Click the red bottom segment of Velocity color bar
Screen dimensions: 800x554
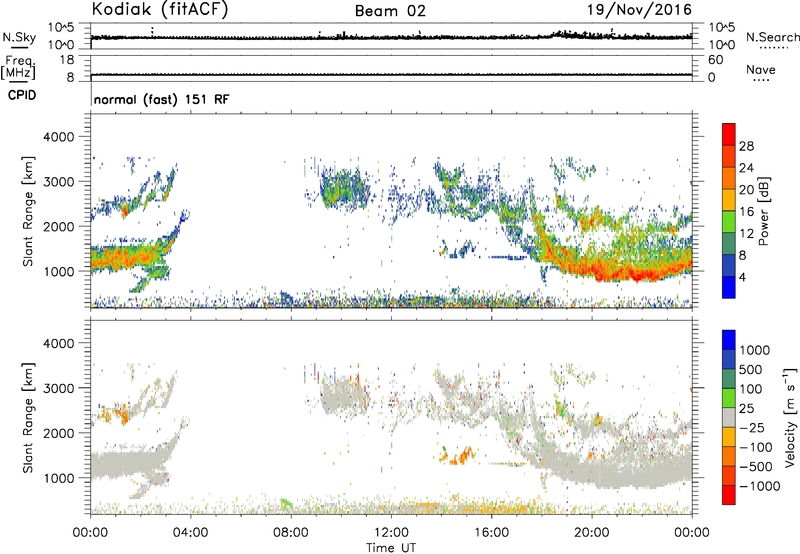pos(729,495)
